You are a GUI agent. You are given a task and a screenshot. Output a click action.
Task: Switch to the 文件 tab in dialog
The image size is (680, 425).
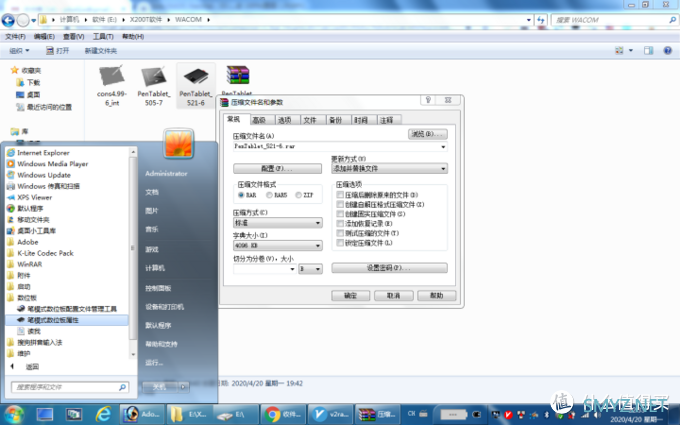point(310,120)
